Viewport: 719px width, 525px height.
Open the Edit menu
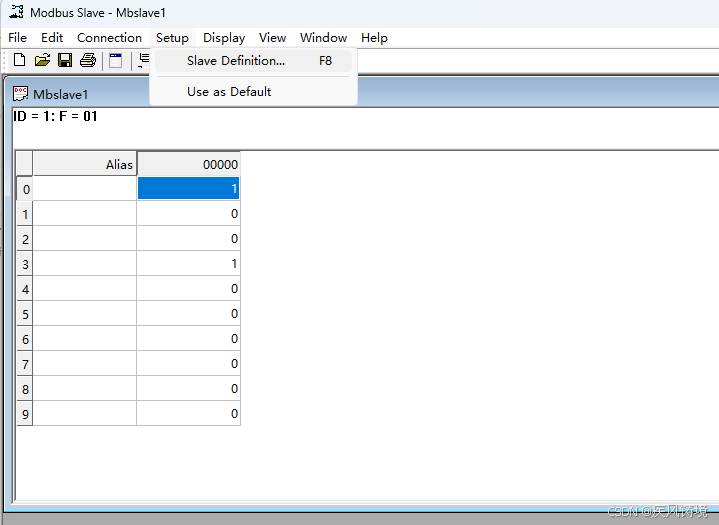[52, 38]
